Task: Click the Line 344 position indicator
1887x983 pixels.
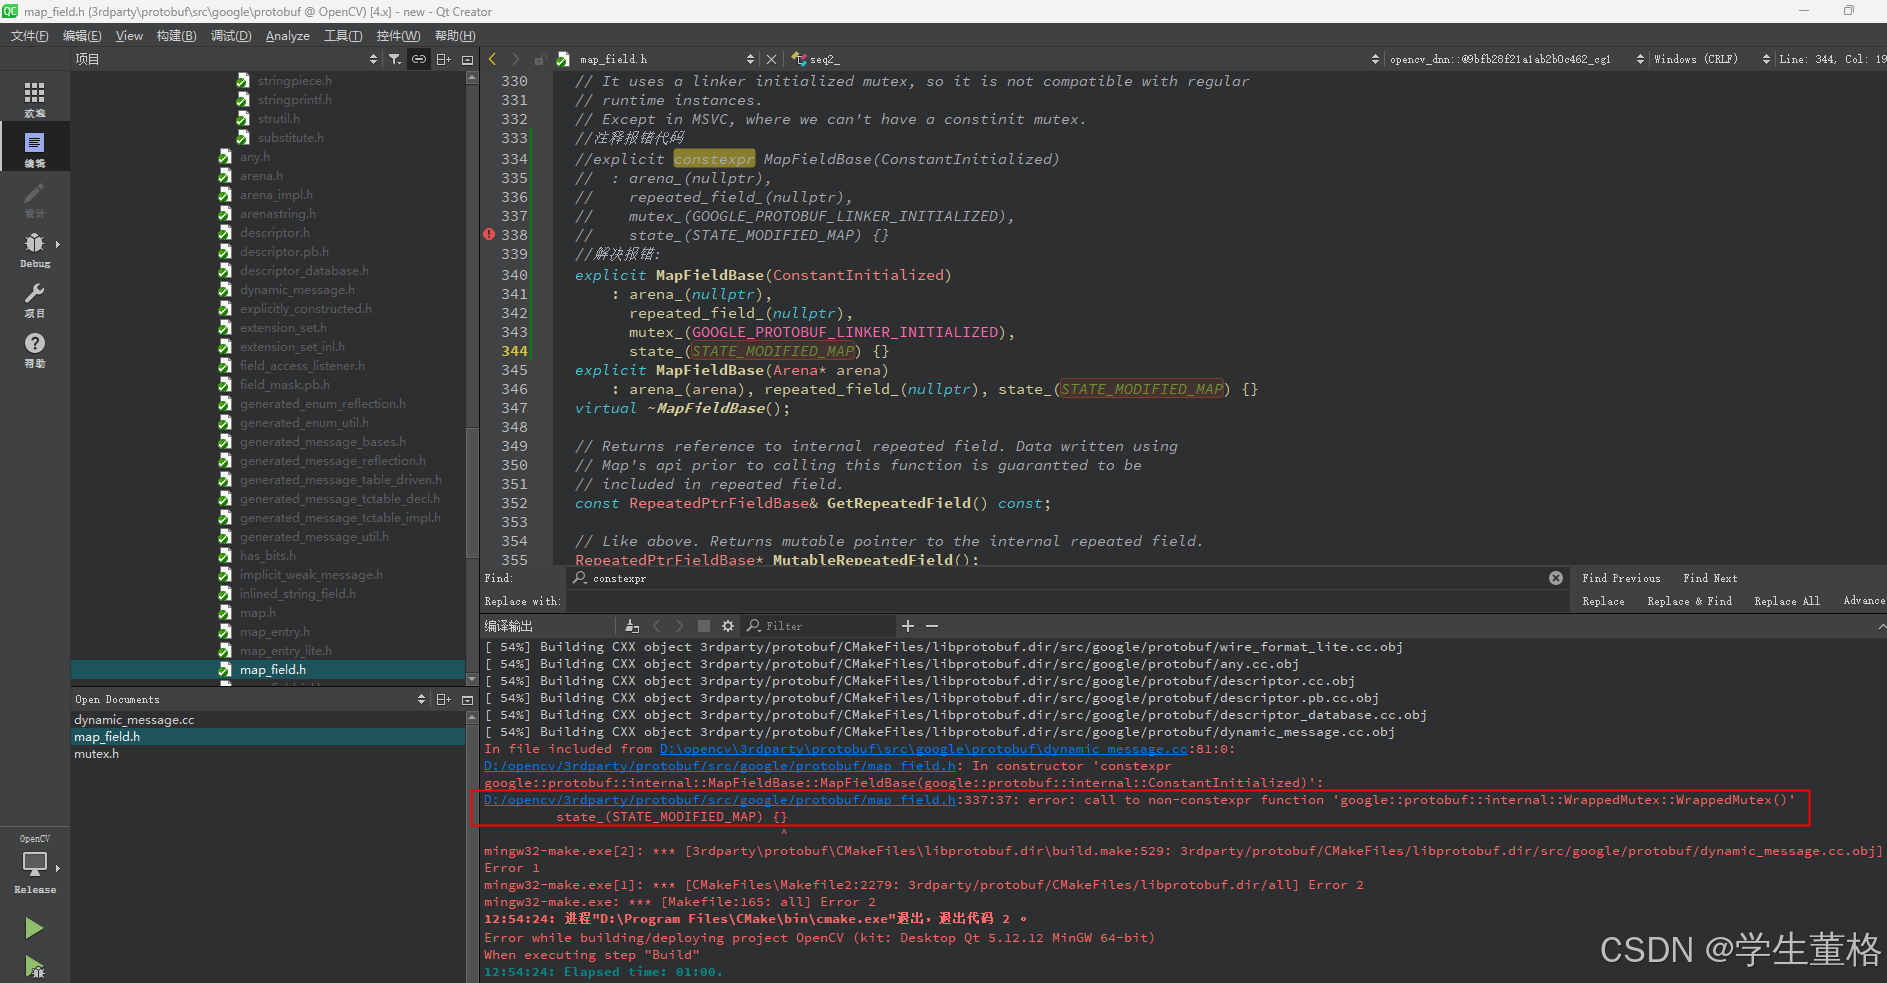Action: pos(1831,59)
